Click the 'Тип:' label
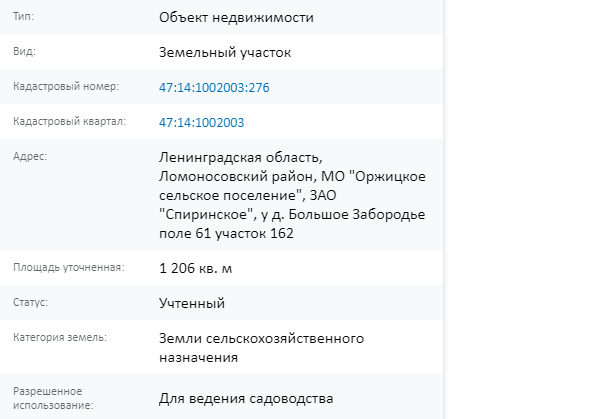This screenshot has height=419, width=615. click(23, 16)
